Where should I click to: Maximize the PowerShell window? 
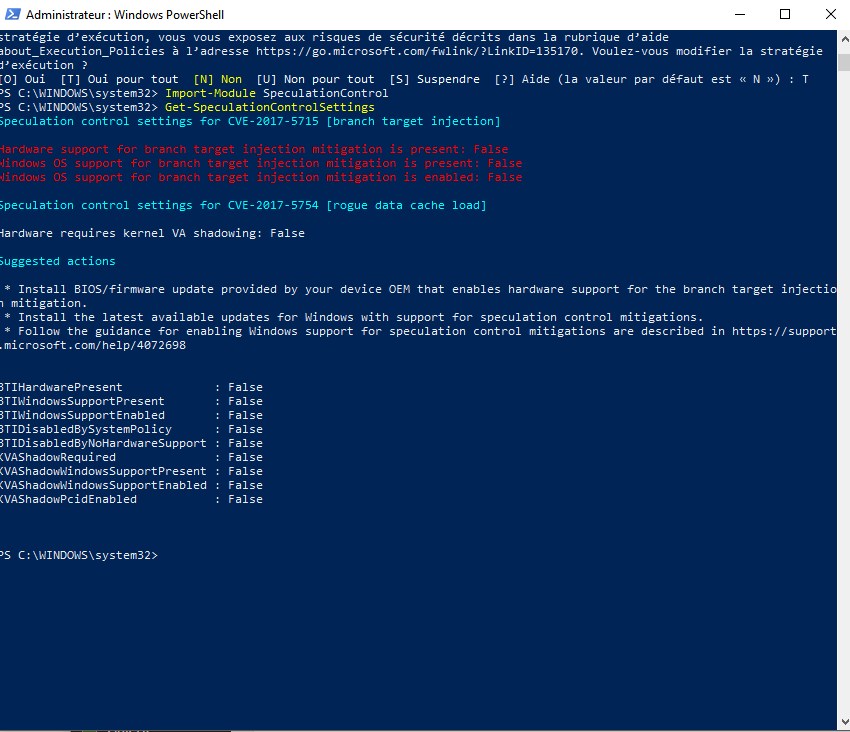point(784,14)
